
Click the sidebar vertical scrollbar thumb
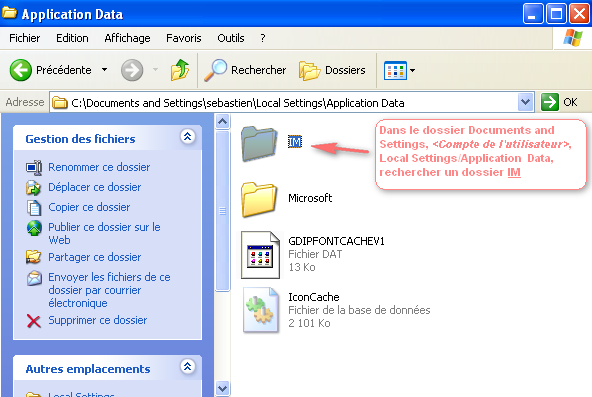[222, 211]
